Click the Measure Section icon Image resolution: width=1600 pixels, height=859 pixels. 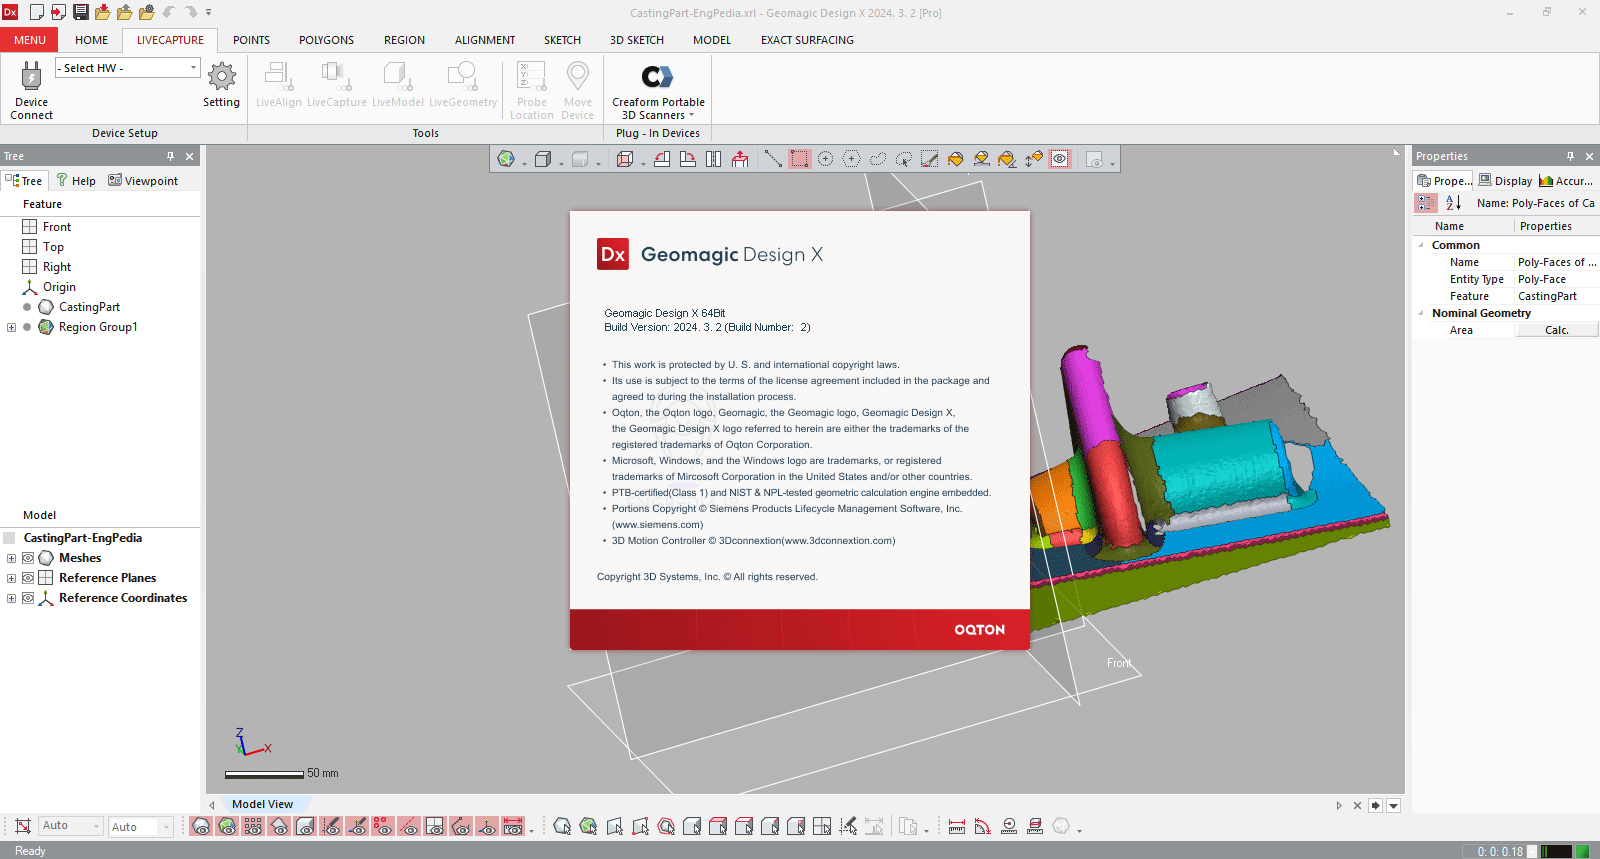pyautogui.click(x=1035, y=826)
